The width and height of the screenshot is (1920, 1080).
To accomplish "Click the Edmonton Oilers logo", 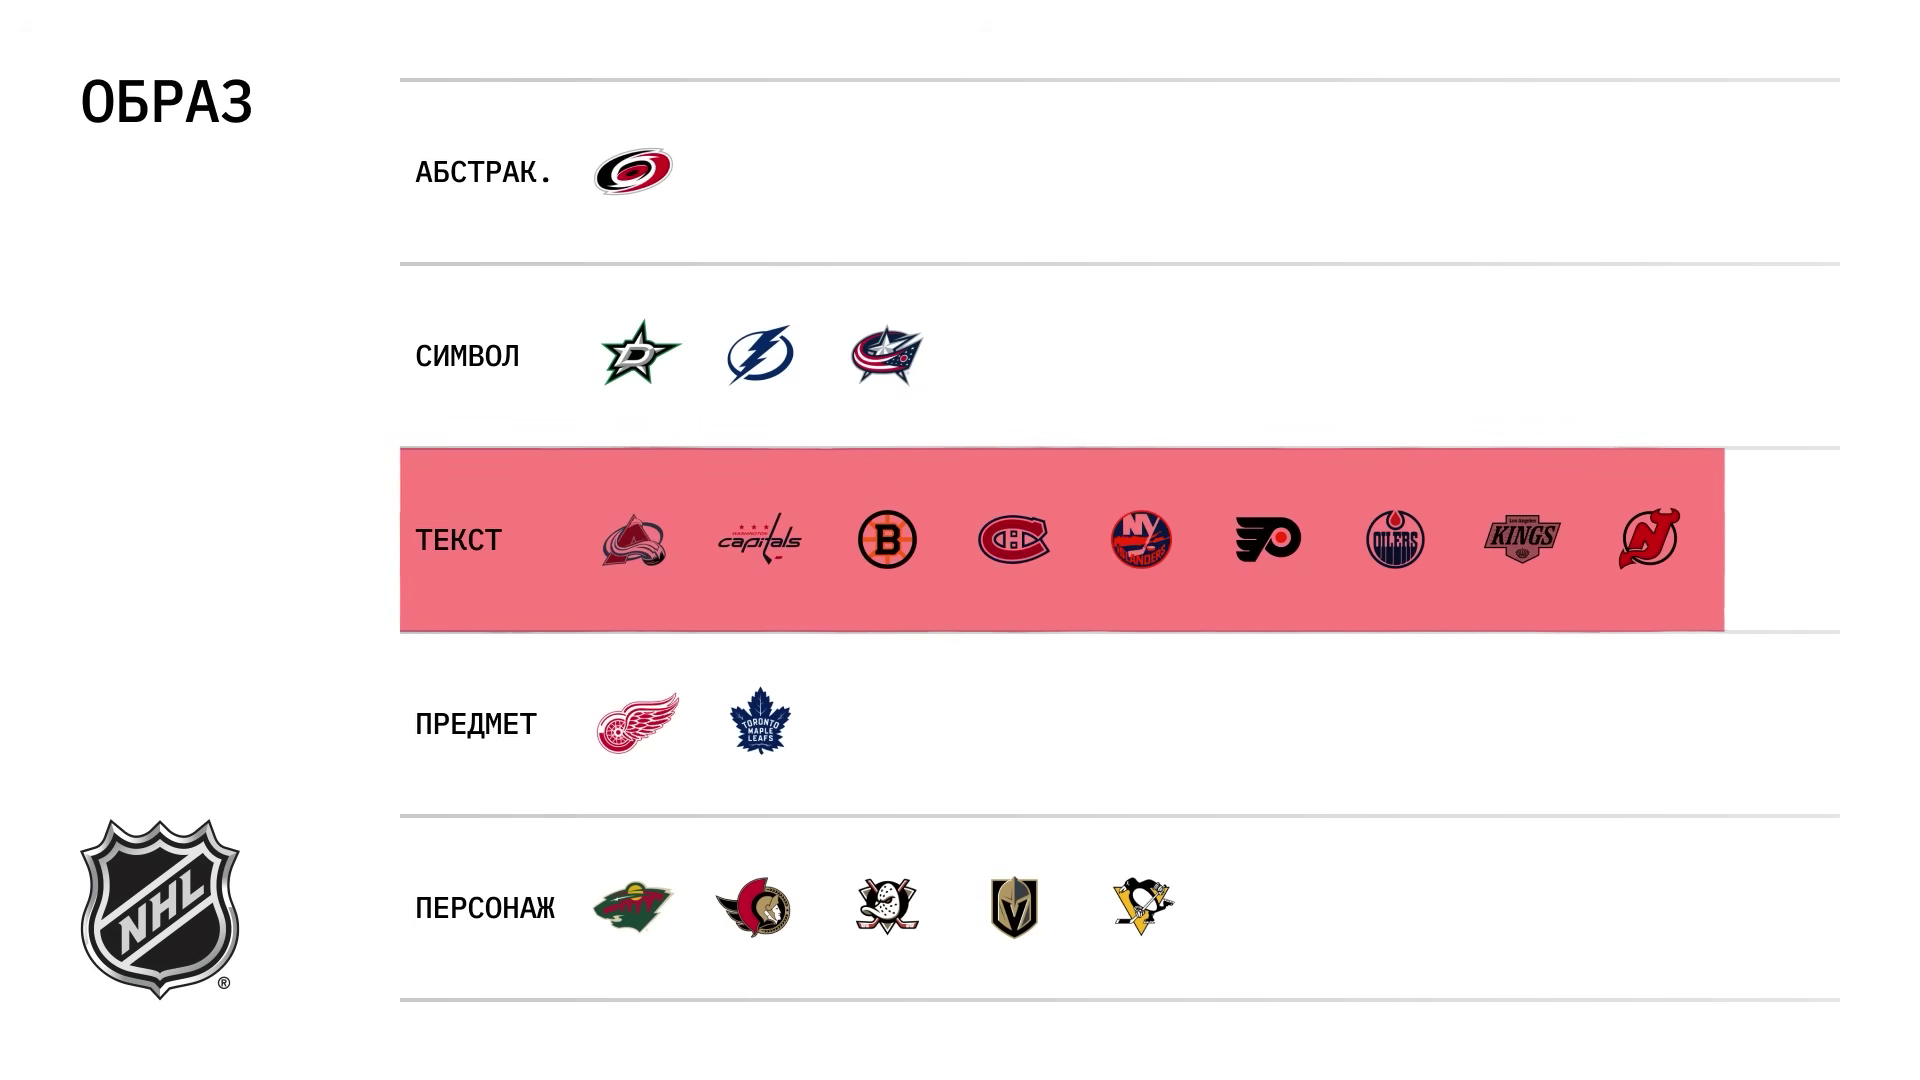I will pos(1395,540).
